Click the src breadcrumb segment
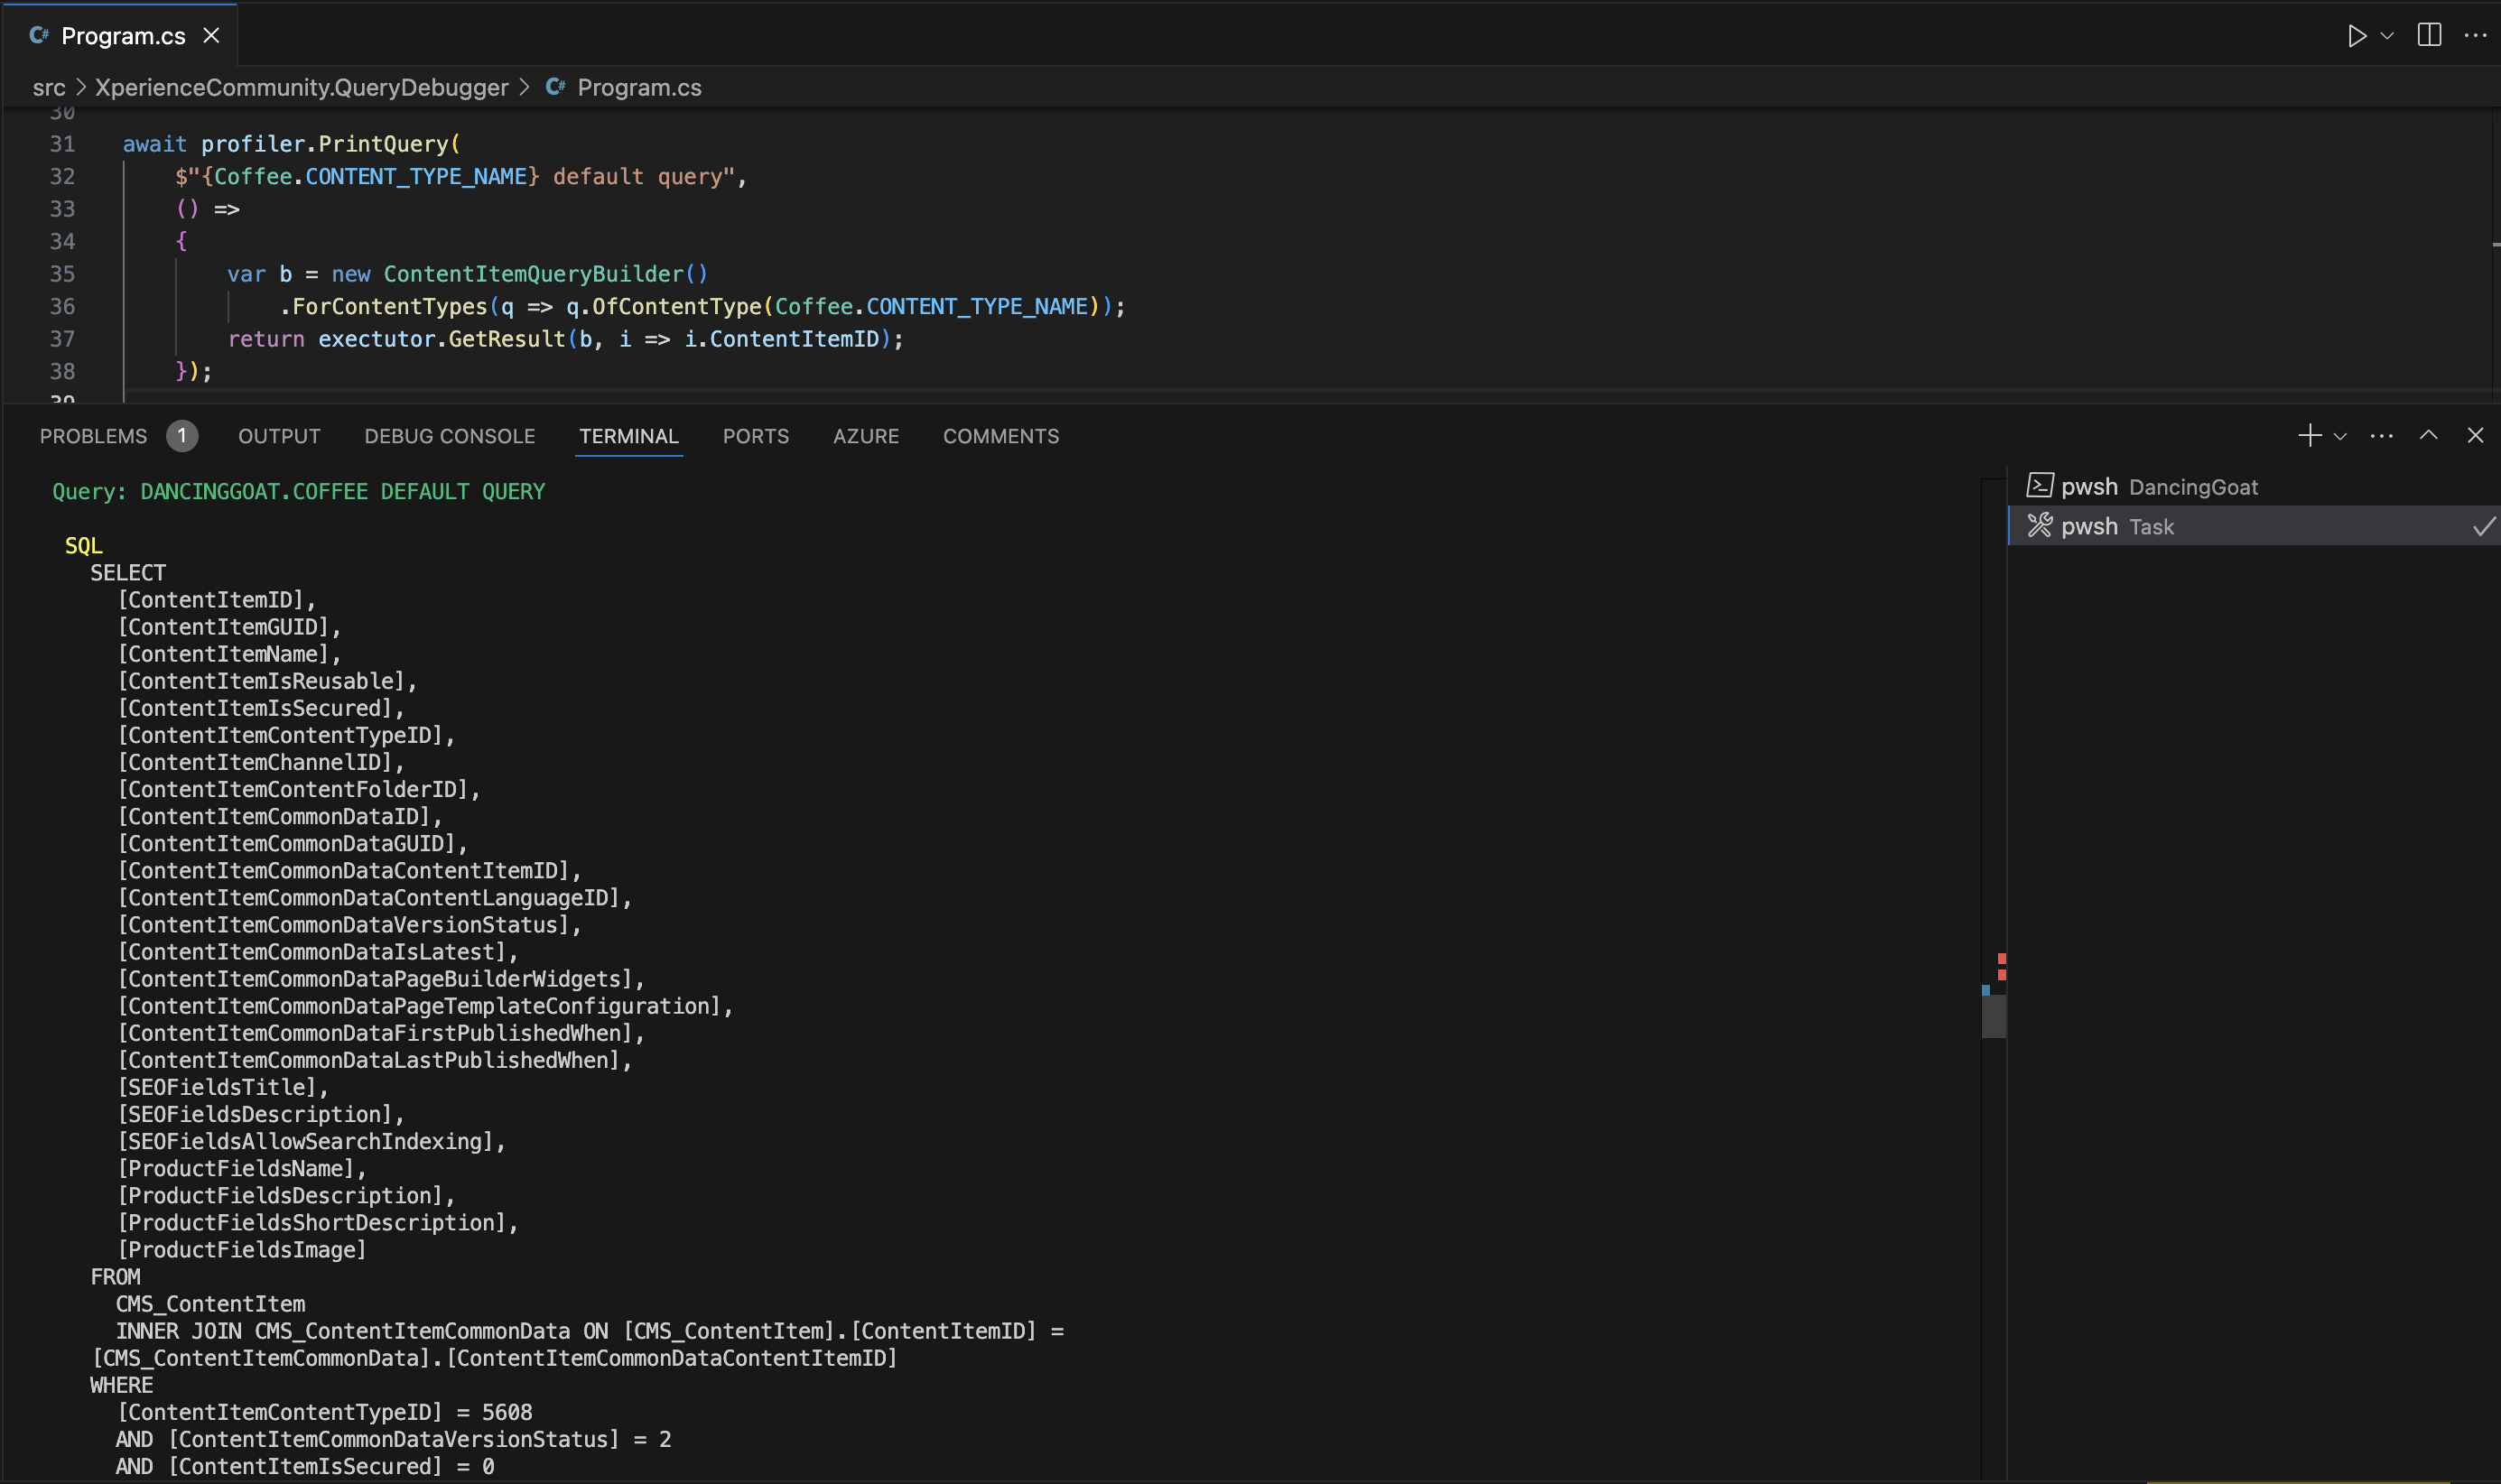2501x1484 pixels. tap(48, 88)
